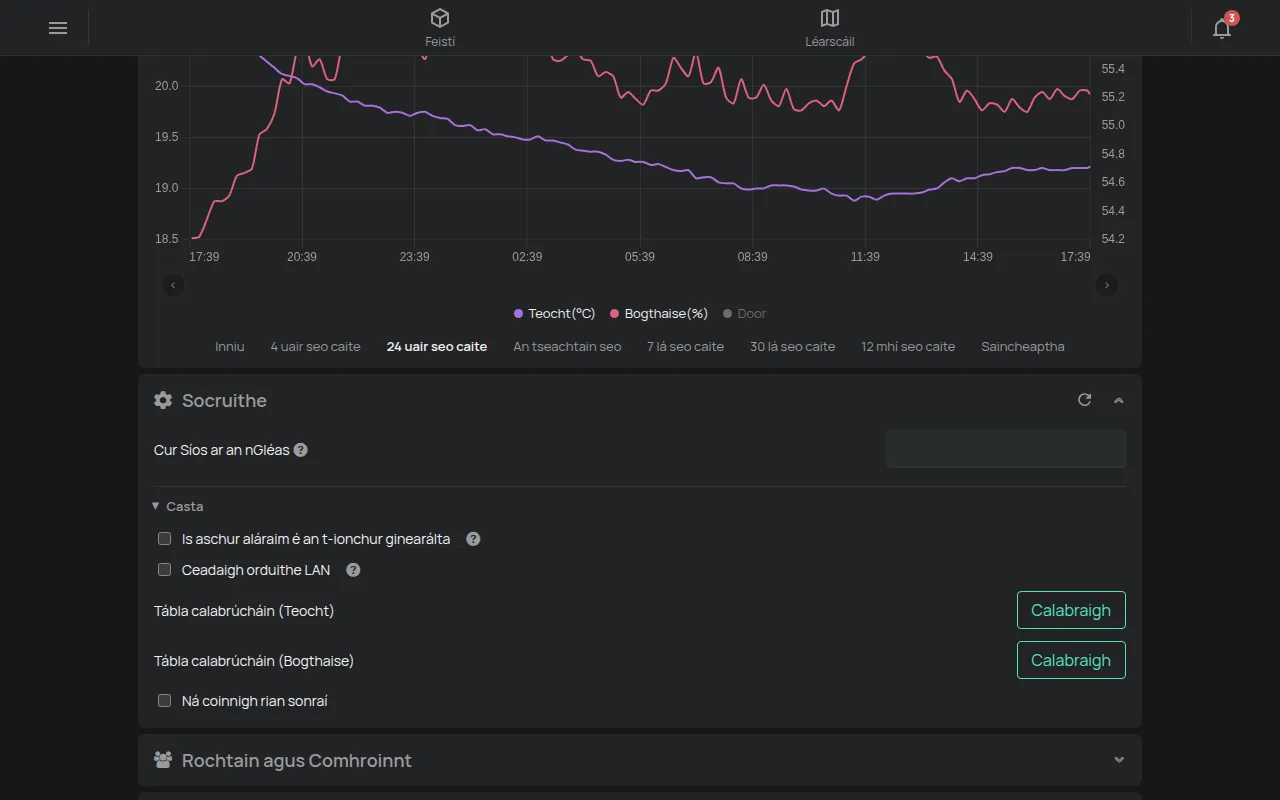Screen dimensions: 1280x800
Task: Open help for Ceadaigh orduithe LAN
Action: point(353,570)
